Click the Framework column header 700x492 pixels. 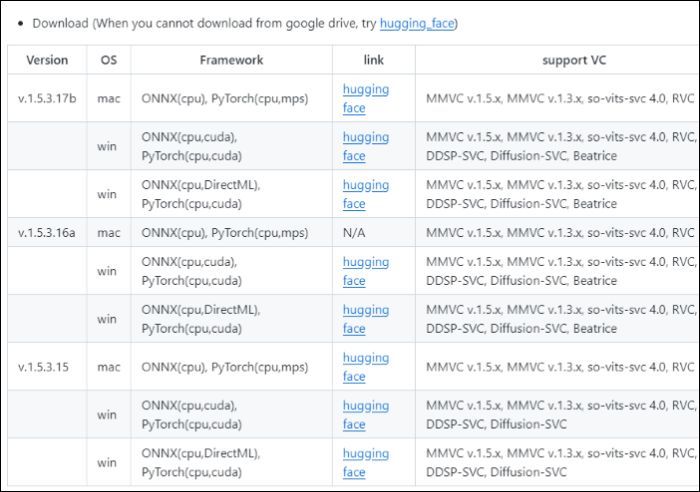pyautogui.click(x=231, y=60)
